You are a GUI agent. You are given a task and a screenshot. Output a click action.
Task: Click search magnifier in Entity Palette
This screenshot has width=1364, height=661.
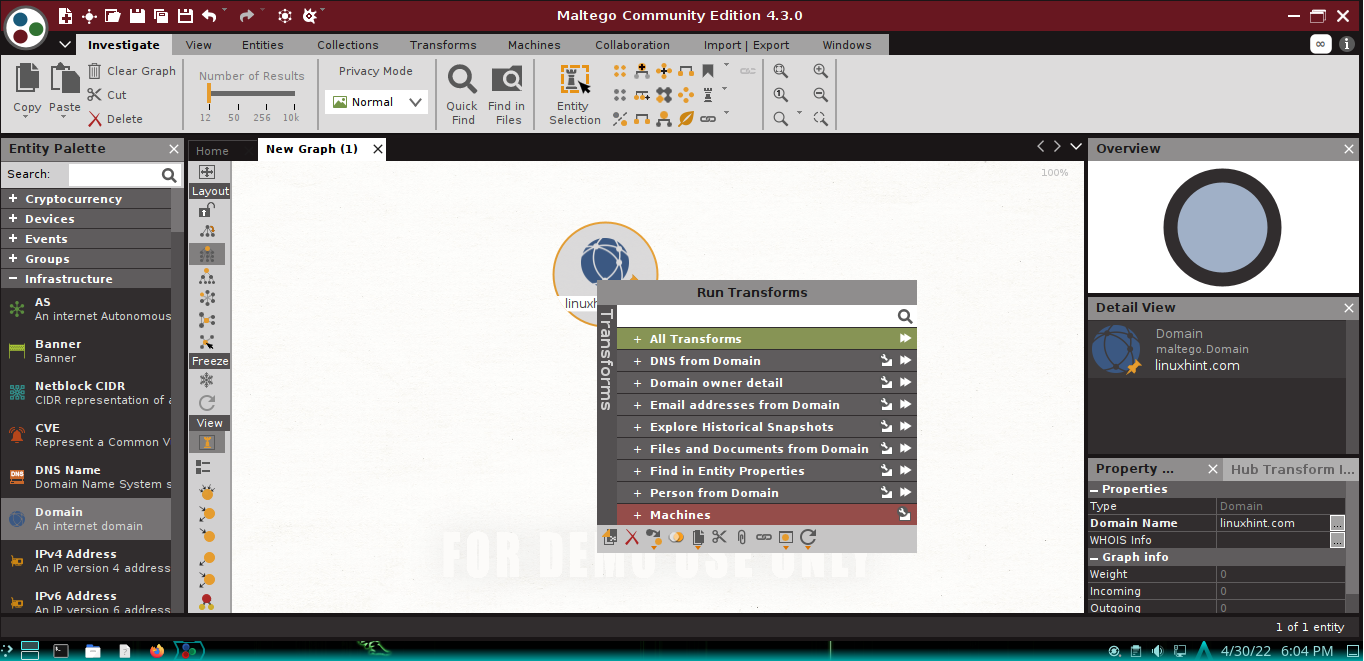coord(169,175)
